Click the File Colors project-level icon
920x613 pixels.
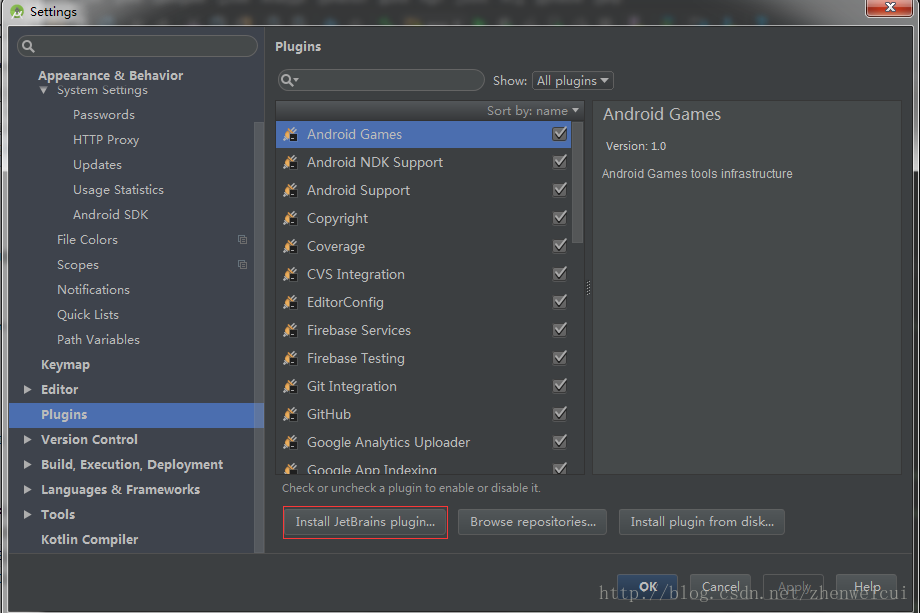point(242,239)
